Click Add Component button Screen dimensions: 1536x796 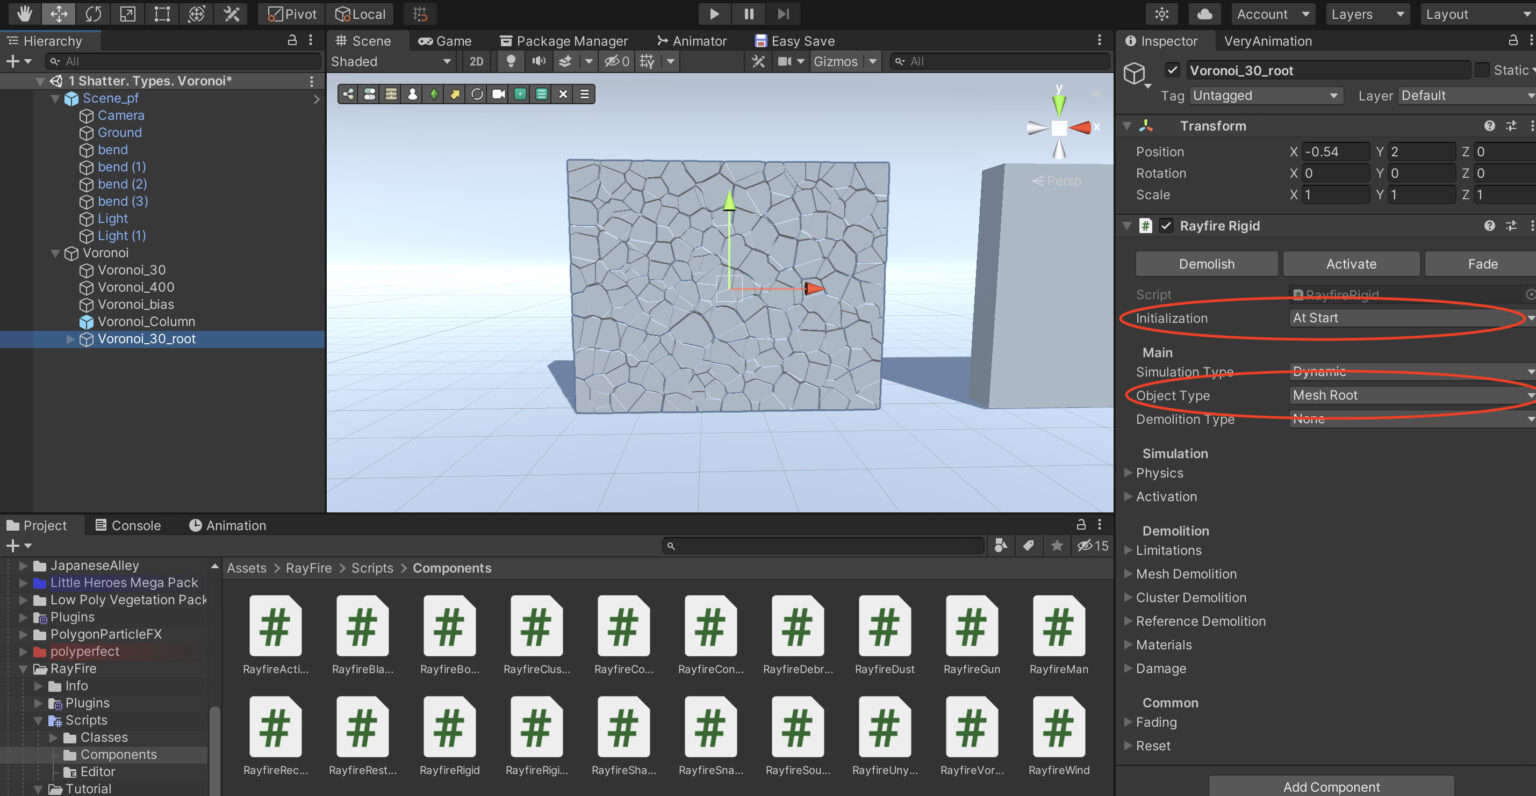1331,786
